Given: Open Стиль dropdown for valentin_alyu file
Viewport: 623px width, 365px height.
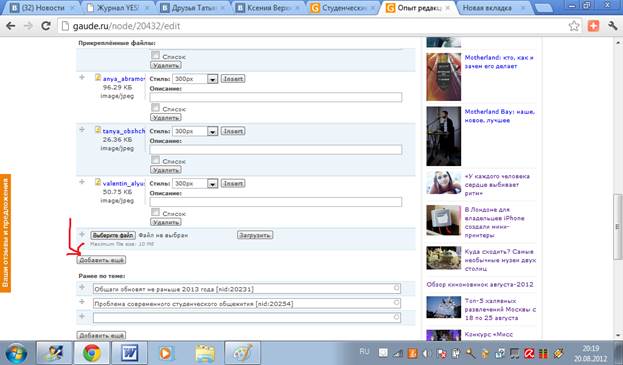Looking at the screenshot, I should pyautogui.click(x=195, y=184).
